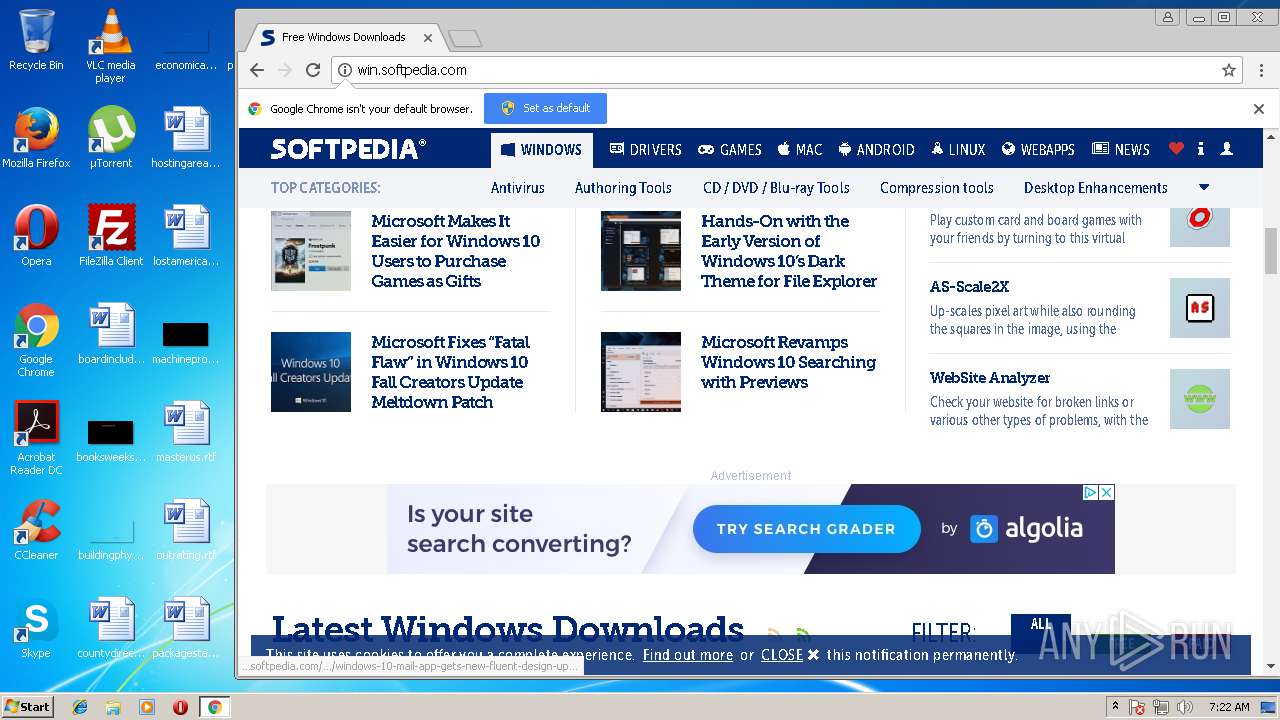Read Microsoft Makes It Easier article
The height and width of the screenshot is (720, 1280).
[456, 251]
